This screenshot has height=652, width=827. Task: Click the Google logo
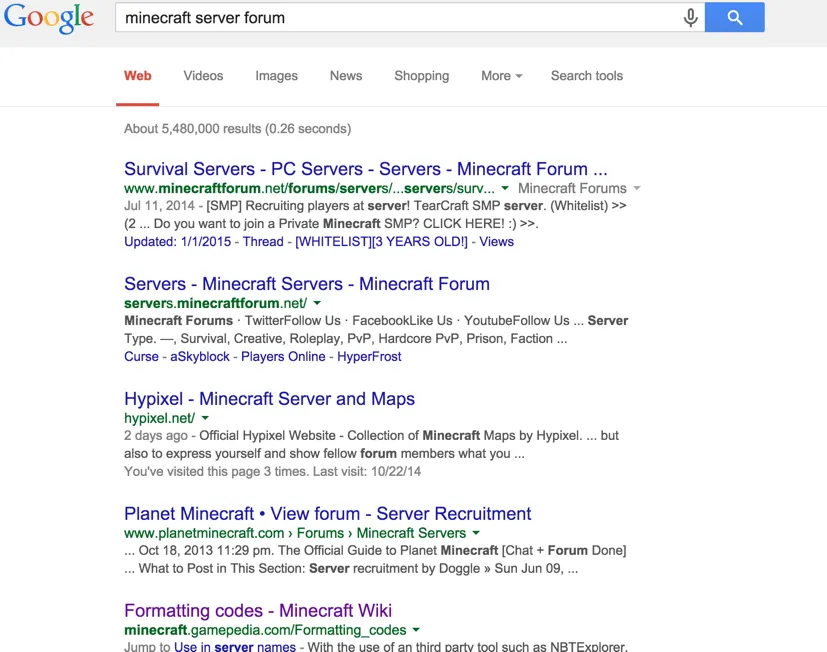(49, 18)
